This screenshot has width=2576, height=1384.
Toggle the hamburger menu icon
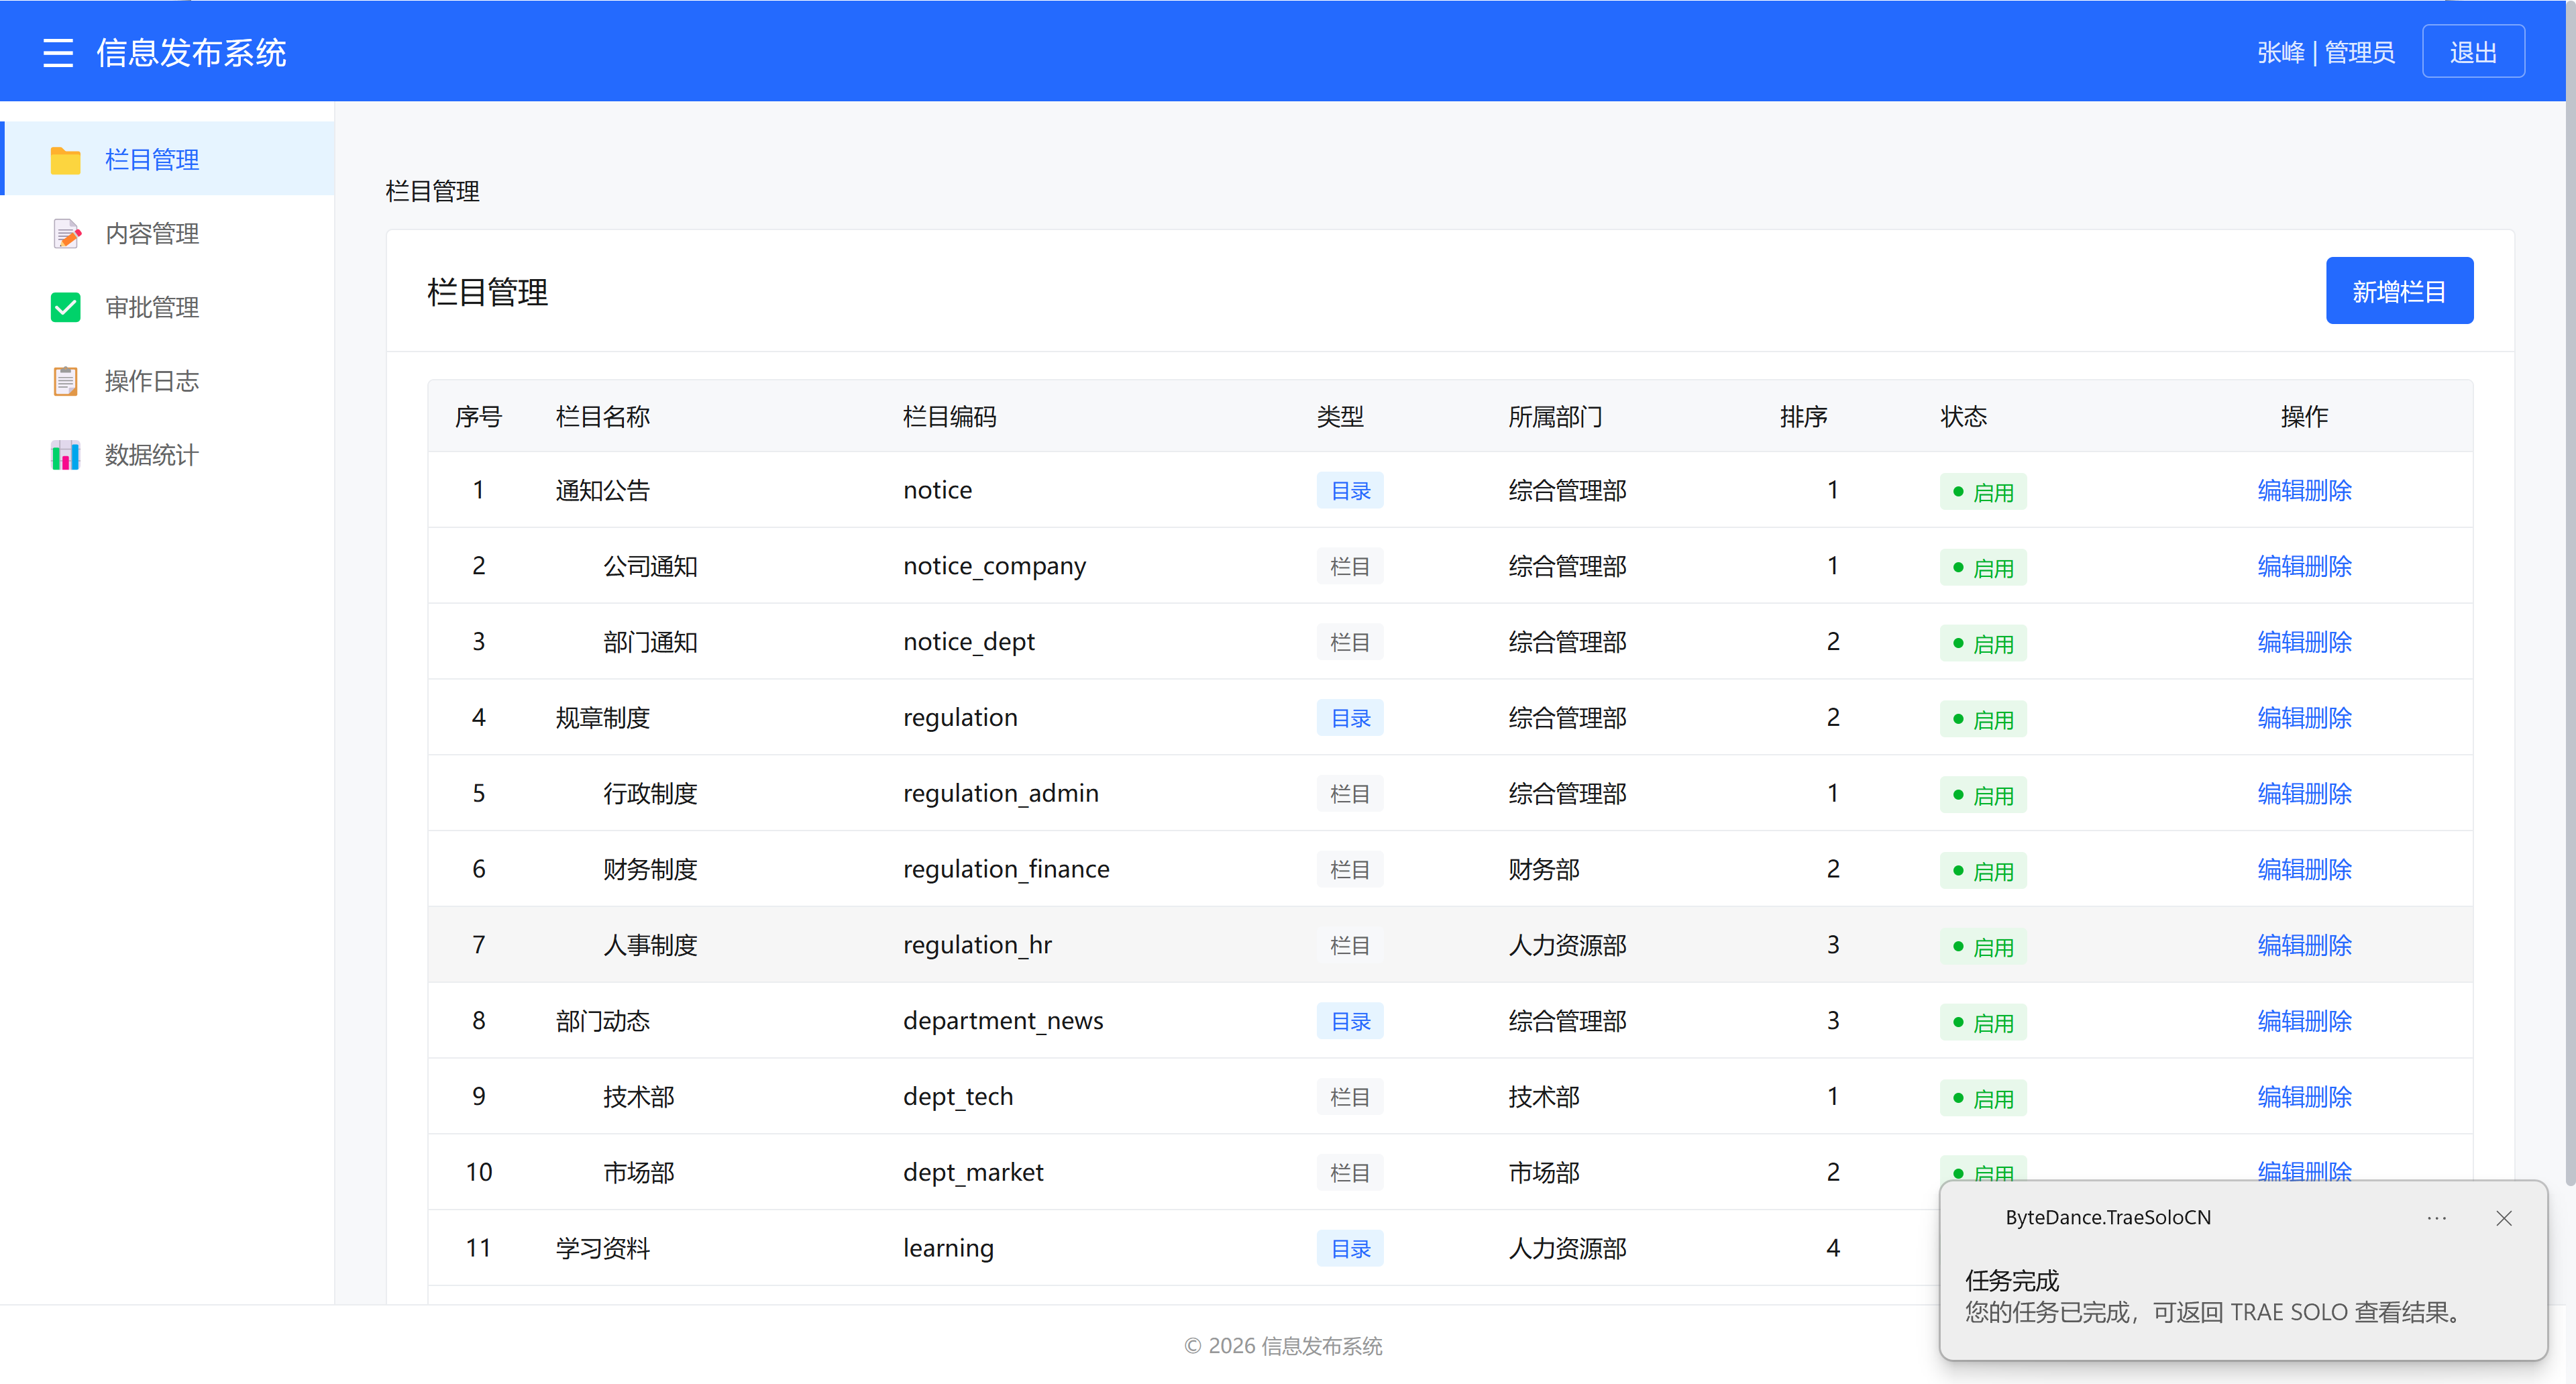pos(58,52)
